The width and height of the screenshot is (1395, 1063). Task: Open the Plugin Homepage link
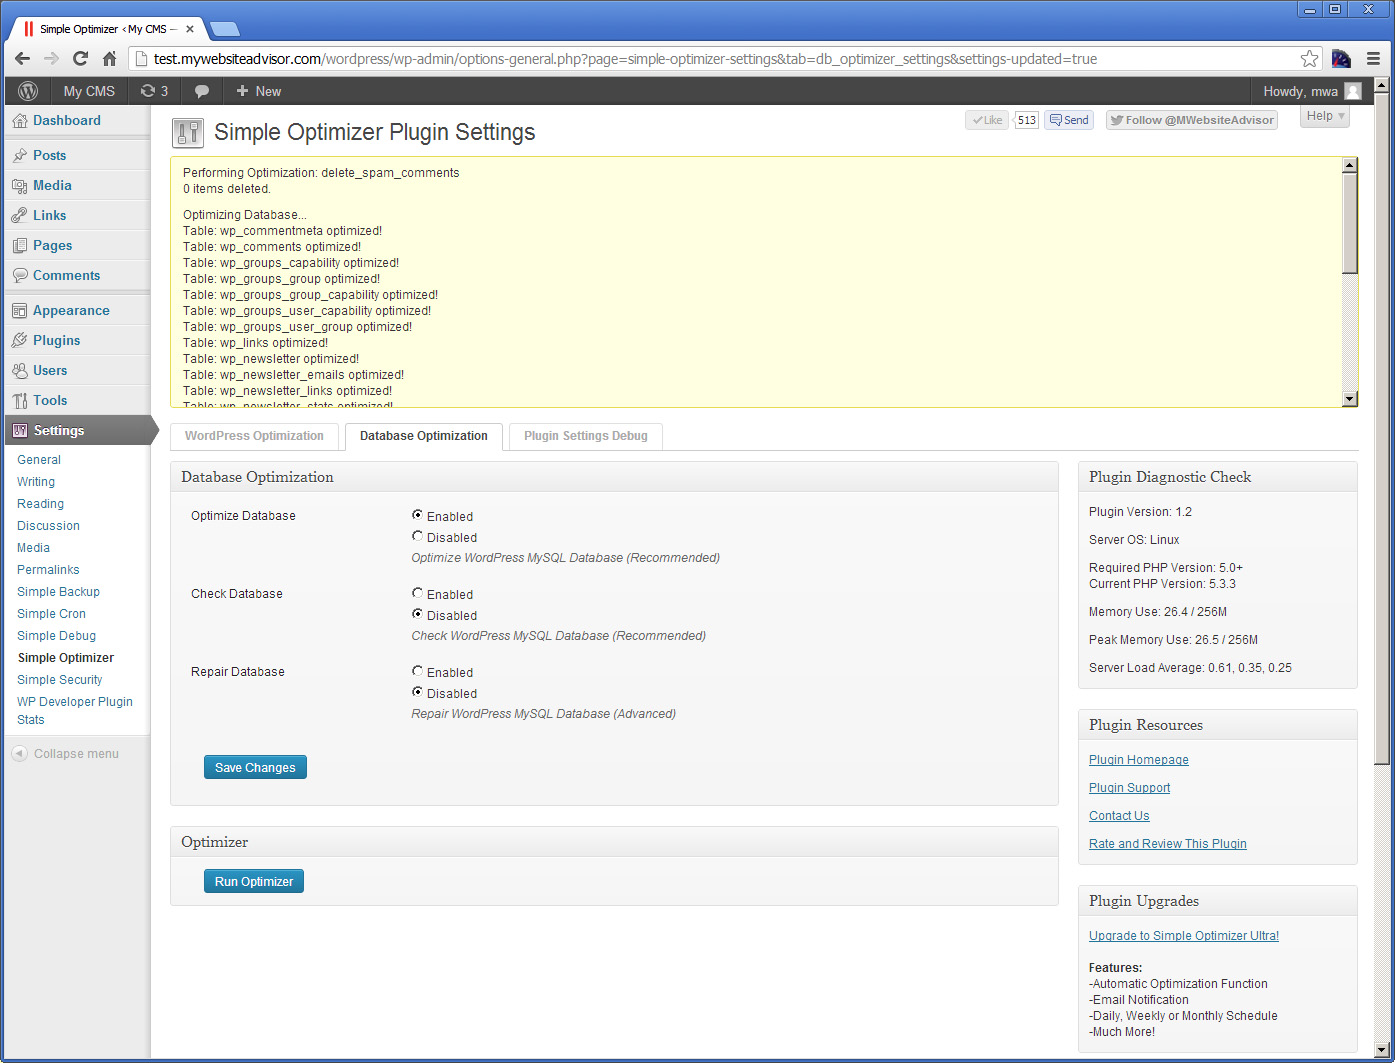click(1139, 760)
